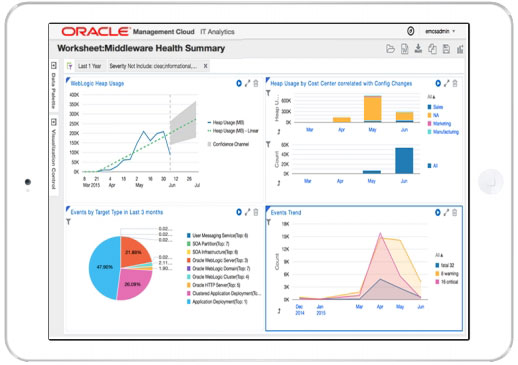This screenshot has width=518, height=365.
Task: Open Heap Usage by Cost Center title link
Action: coord(341,83)
